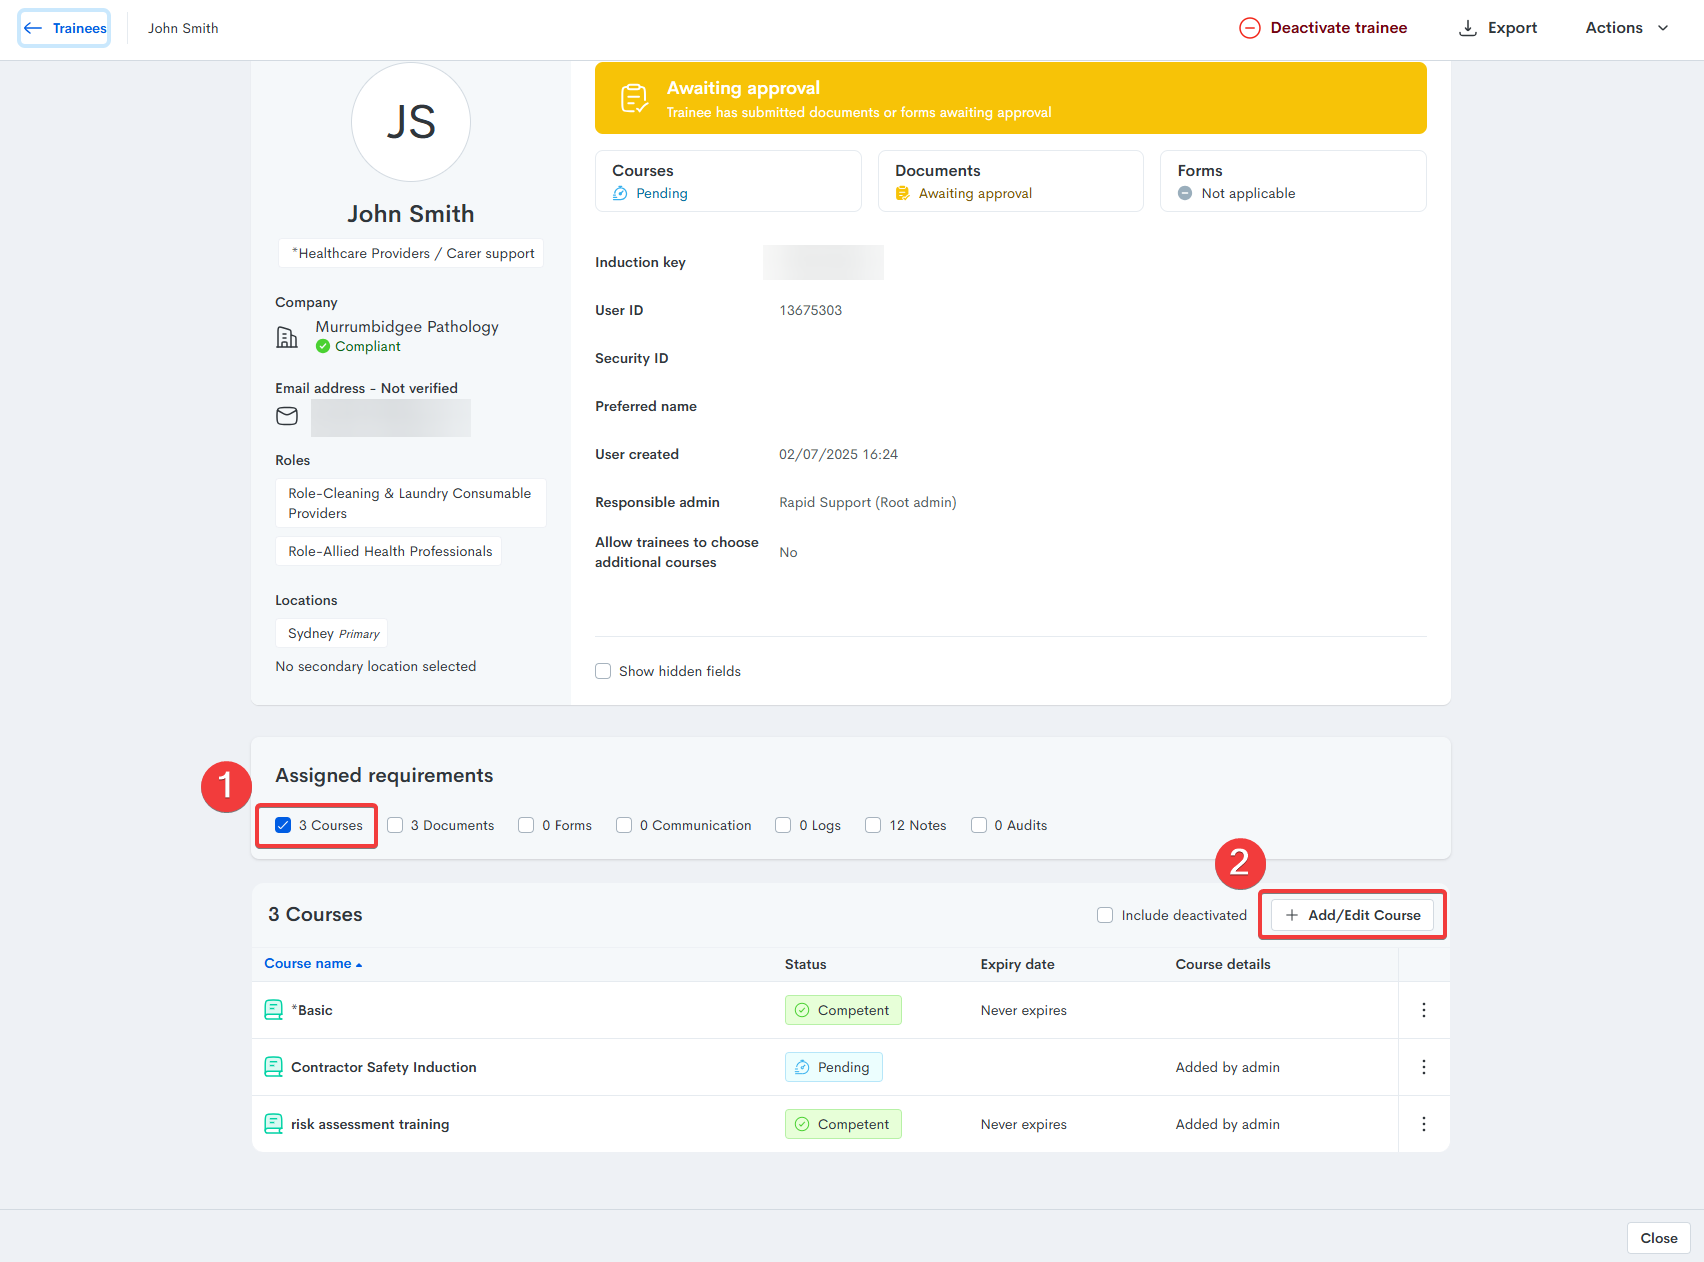Open the Actions dropdown menu

[x=1626, y=28]
